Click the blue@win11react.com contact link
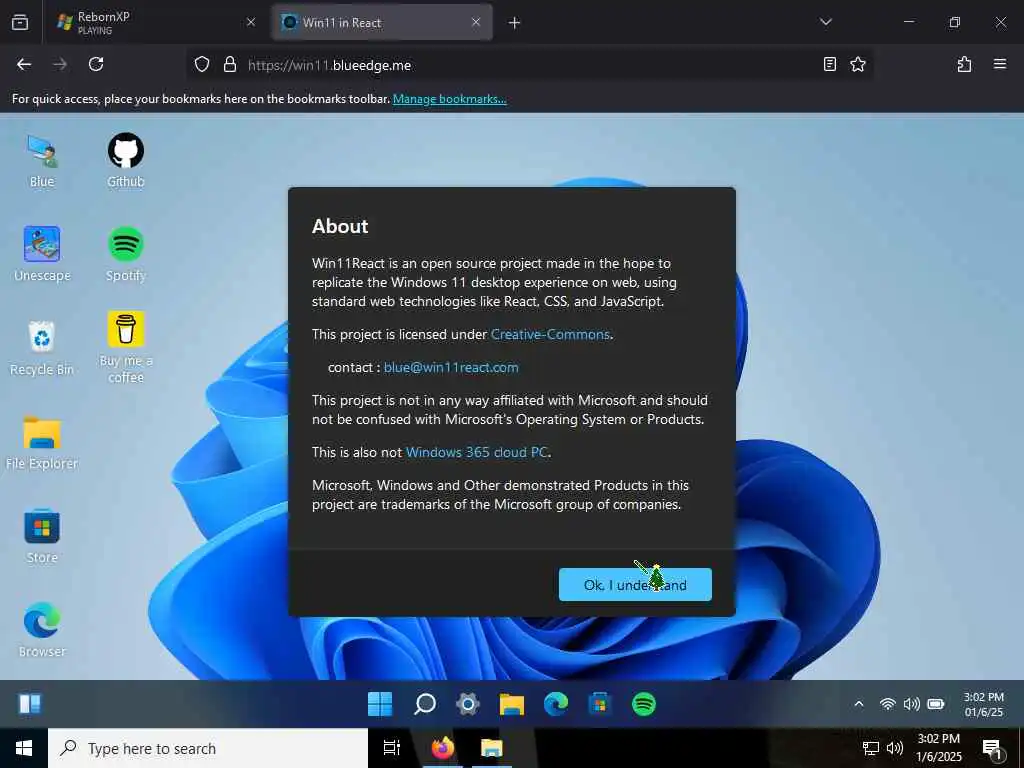The width and height of the screenshot is (1024, 768). [x=451, y=368]
